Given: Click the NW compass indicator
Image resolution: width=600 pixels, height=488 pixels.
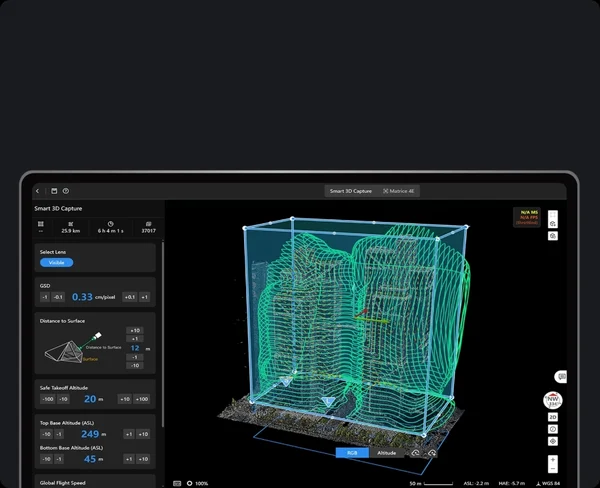Looking at the screenshot, I should click(x=552, y=400).
